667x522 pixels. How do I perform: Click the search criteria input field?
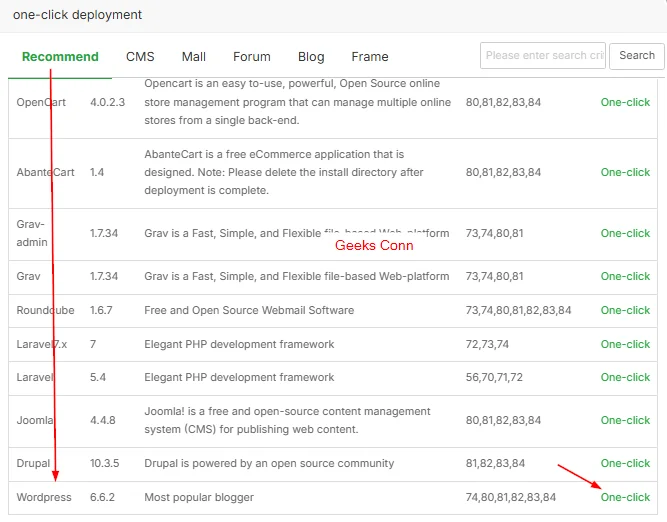[x=543, y=56]
